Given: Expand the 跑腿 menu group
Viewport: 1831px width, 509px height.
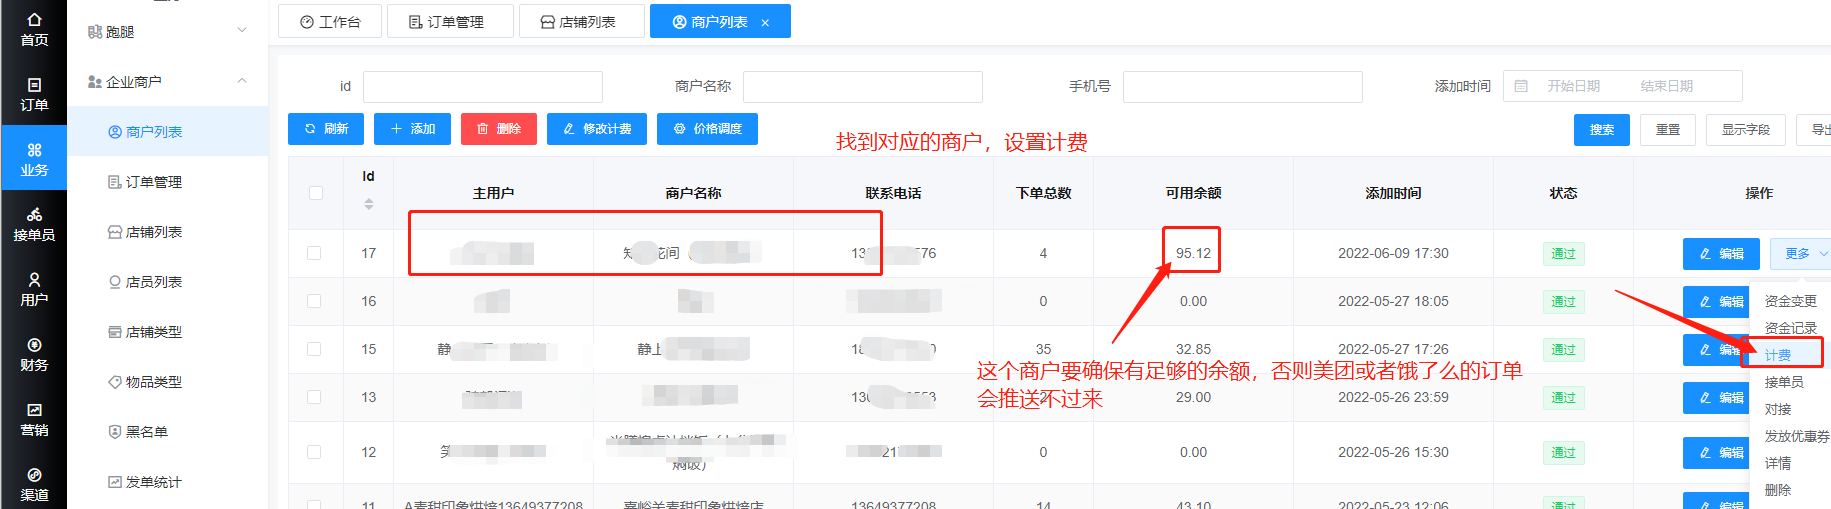Looking at the screenshot, I should (167, 32).
